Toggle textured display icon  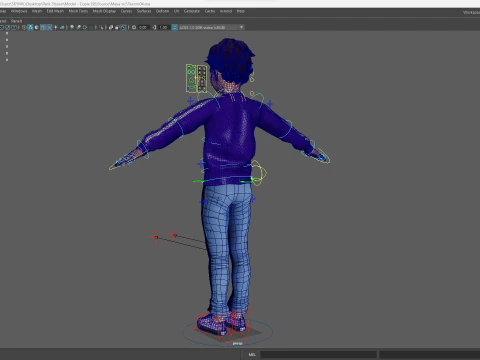(49, 27)
